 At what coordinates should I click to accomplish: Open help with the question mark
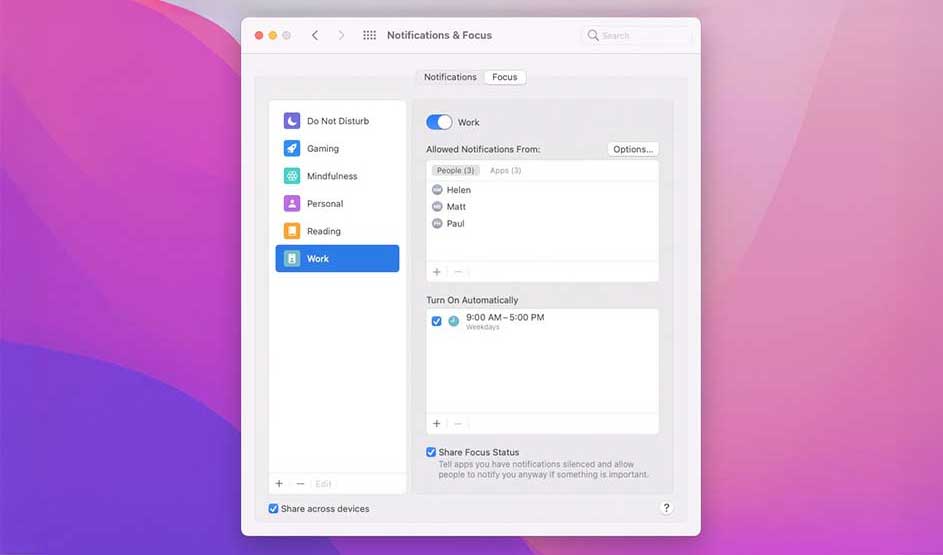(666, 508)
